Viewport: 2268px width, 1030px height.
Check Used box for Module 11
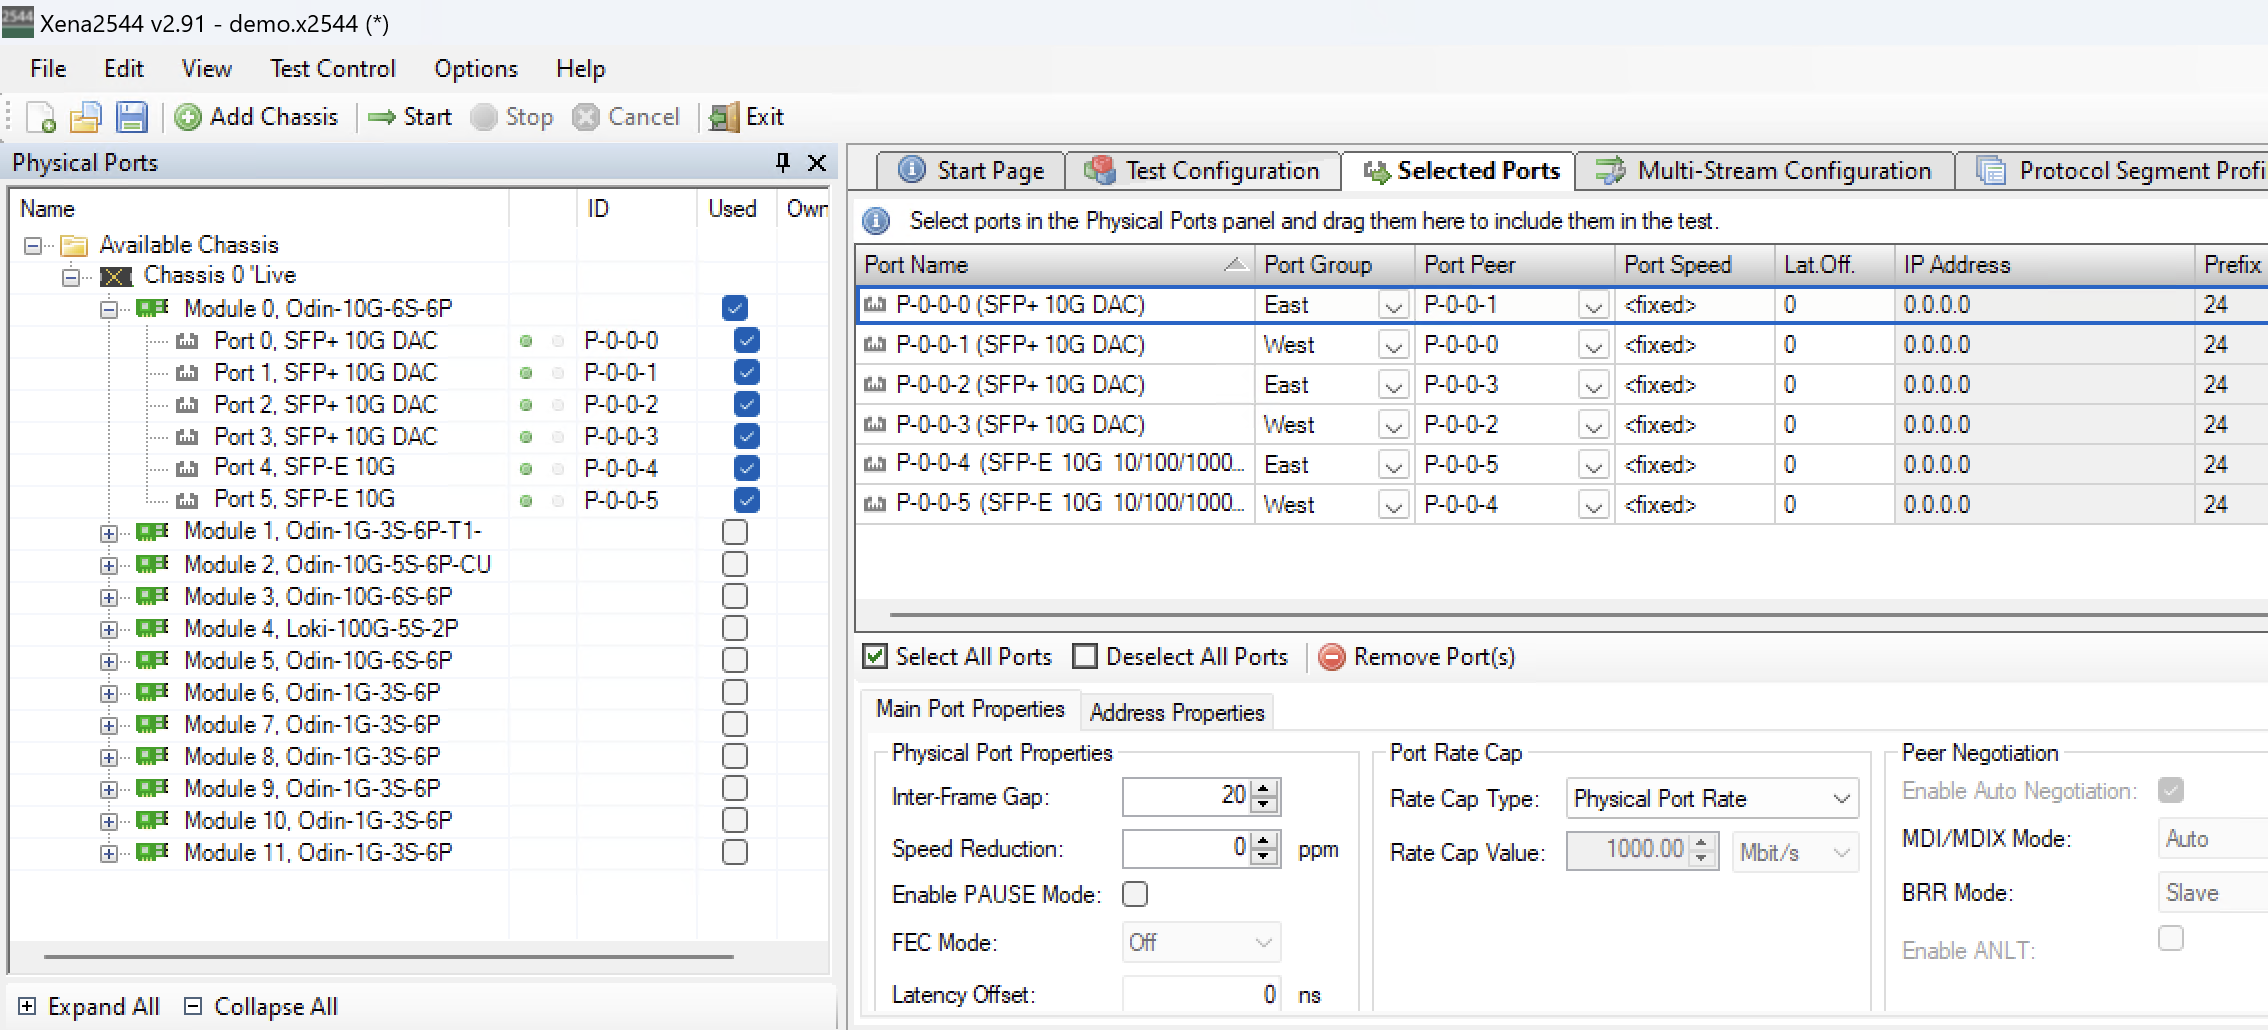point(735,852)
